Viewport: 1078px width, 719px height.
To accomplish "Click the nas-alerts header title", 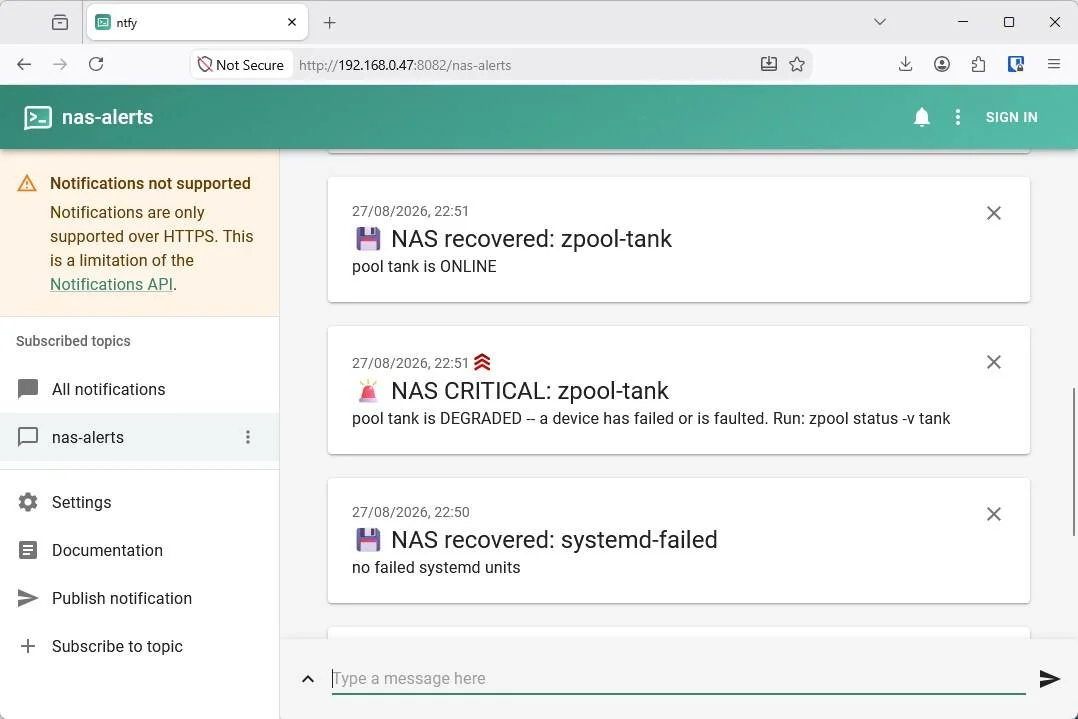I will tap(107, 118).
